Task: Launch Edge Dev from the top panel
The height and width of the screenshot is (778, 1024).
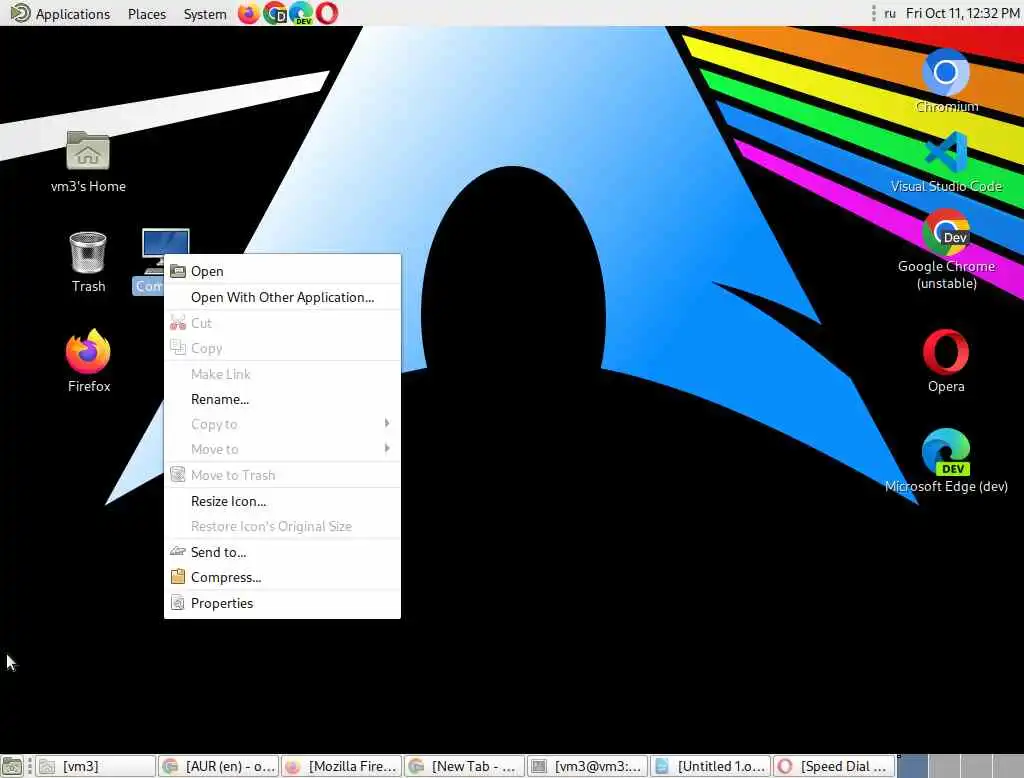Action: pyautogui.click(x=300, y=13)
